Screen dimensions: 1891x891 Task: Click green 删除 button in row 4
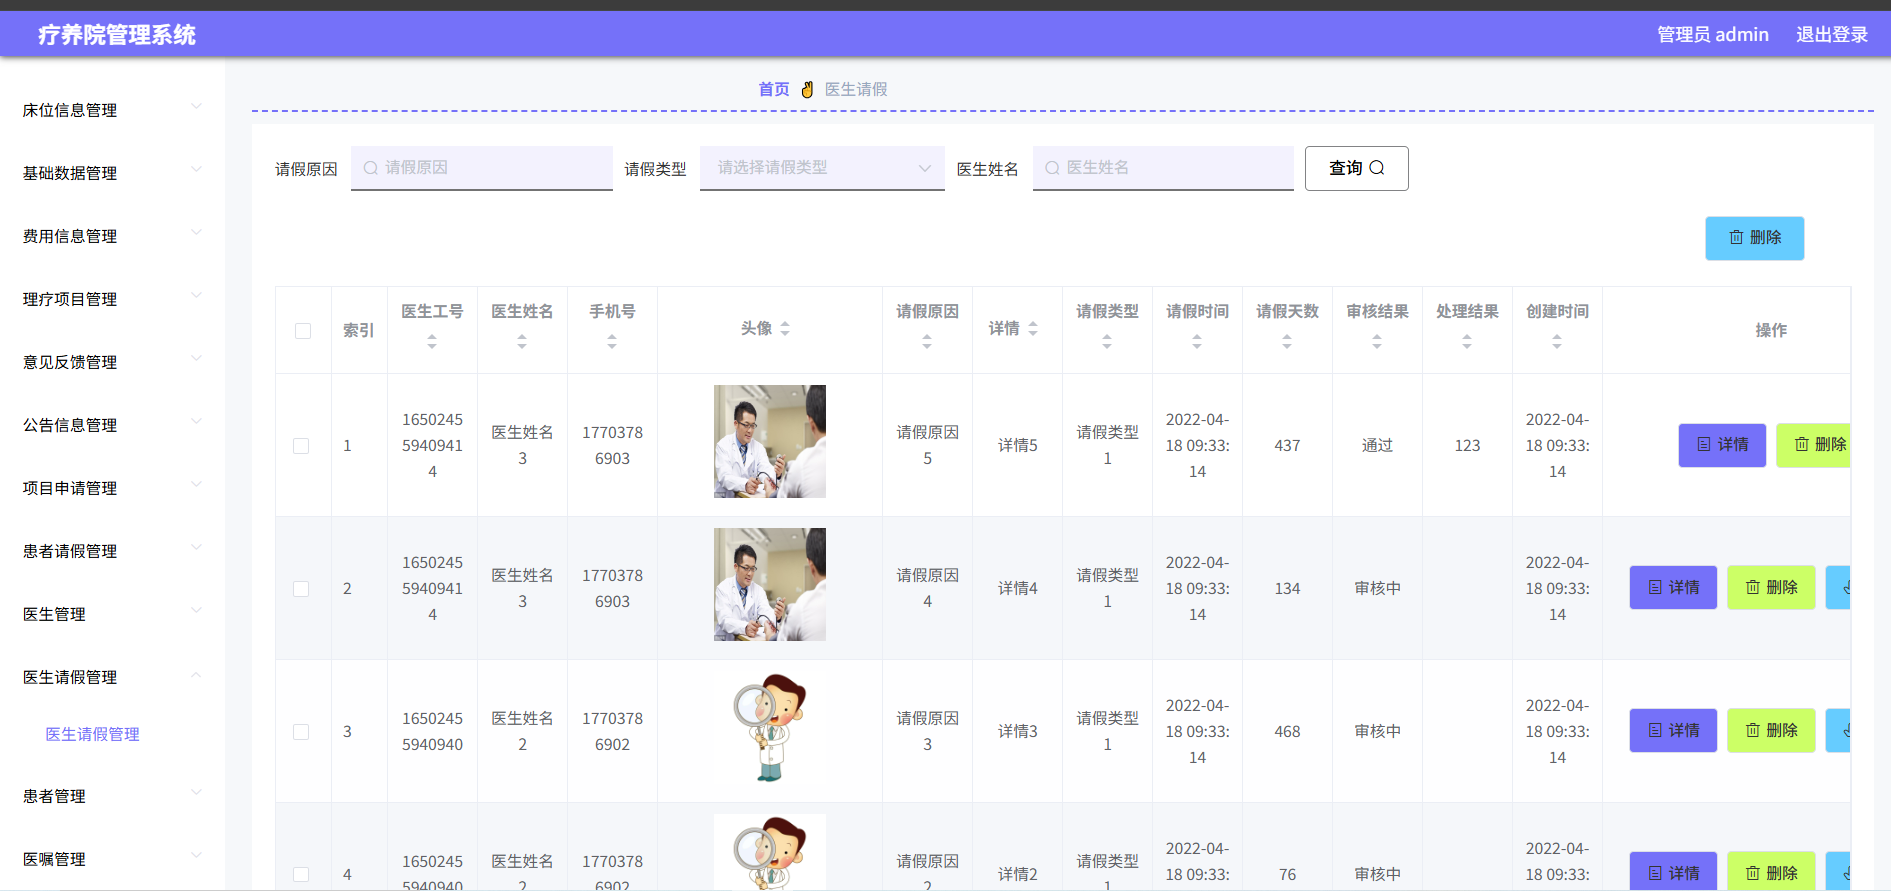click(x=1771, y=871)
